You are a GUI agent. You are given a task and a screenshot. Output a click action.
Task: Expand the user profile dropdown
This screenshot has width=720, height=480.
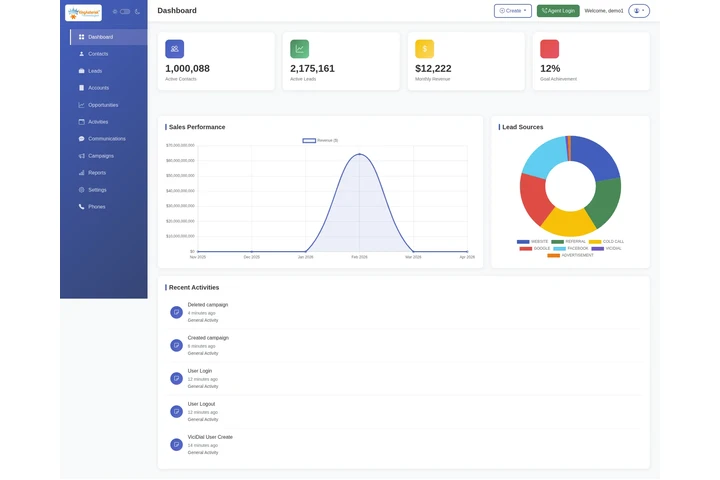[639, 11]
